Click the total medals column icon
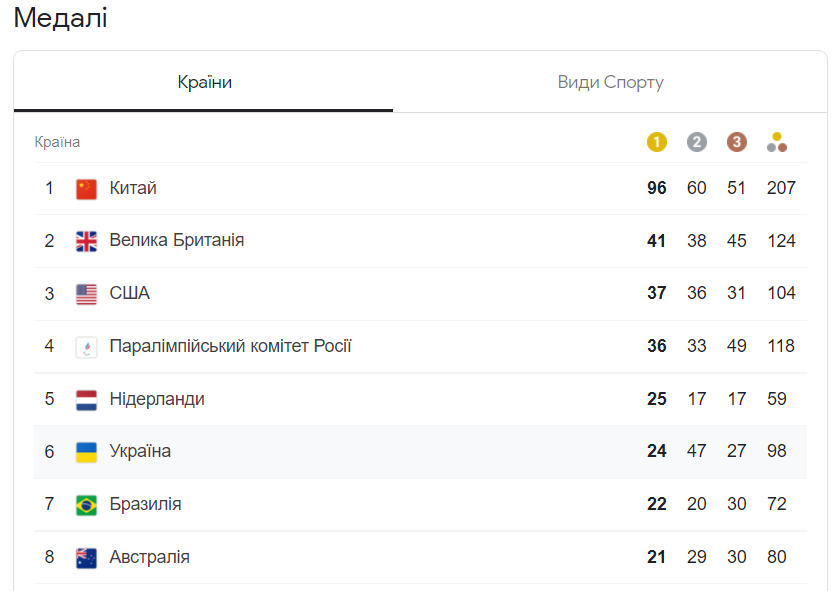840x591 pixels. coord(777,142)
